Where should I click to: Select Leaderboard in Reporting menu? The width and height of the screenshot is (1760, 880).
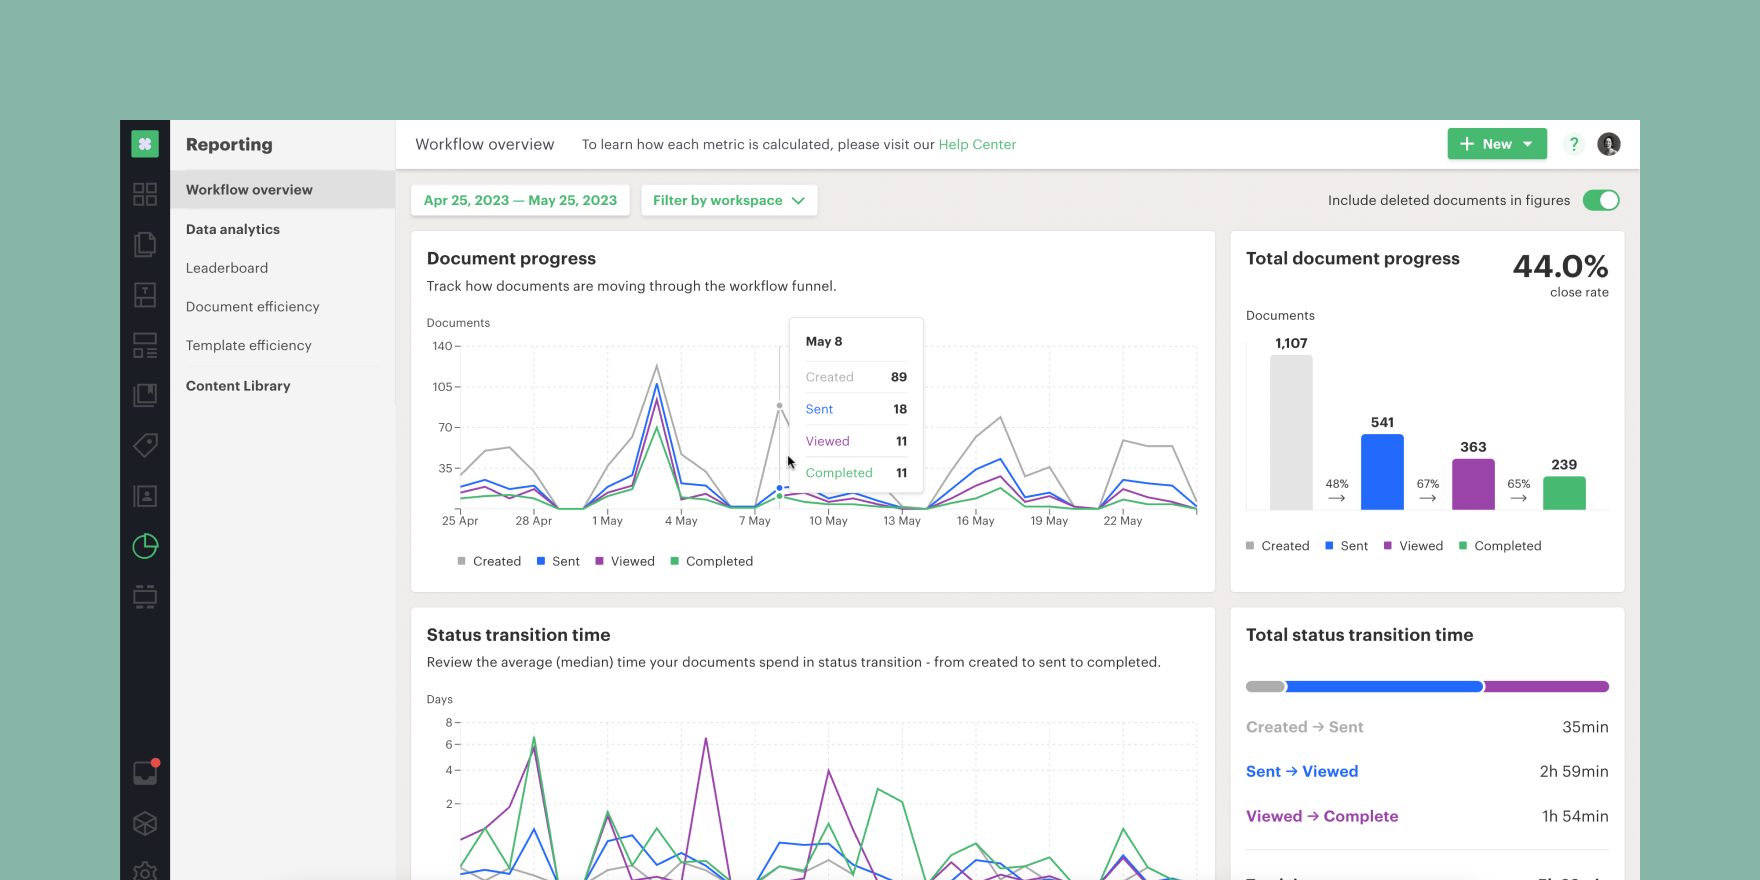pyautogui.click(x=227, y=268)
